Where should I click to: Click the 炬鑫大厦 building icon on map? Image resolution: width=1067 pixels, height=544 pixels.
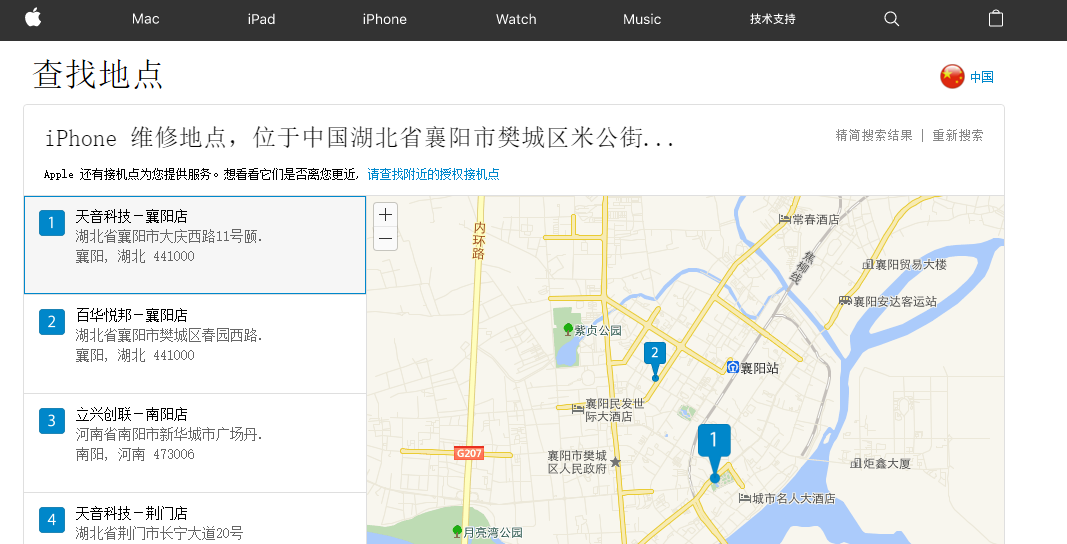pyautogui.click(x=857, y=463)
